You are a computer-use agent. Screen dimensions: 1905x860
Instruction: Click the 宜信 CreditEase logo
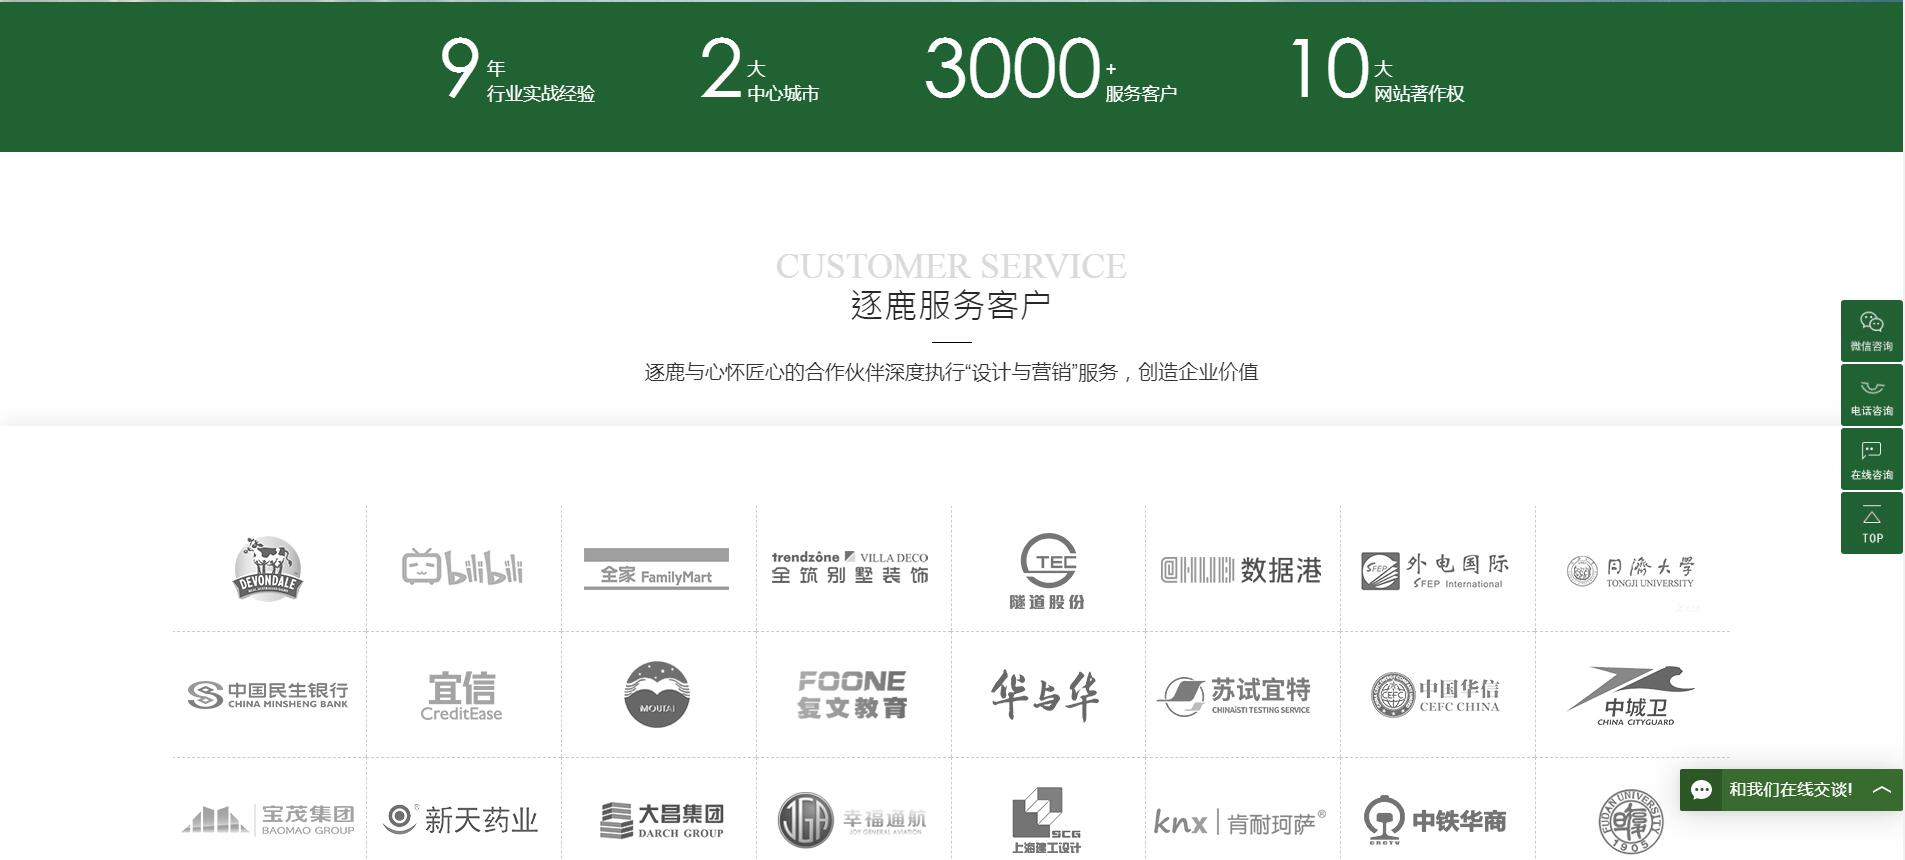tap(462, 696)
